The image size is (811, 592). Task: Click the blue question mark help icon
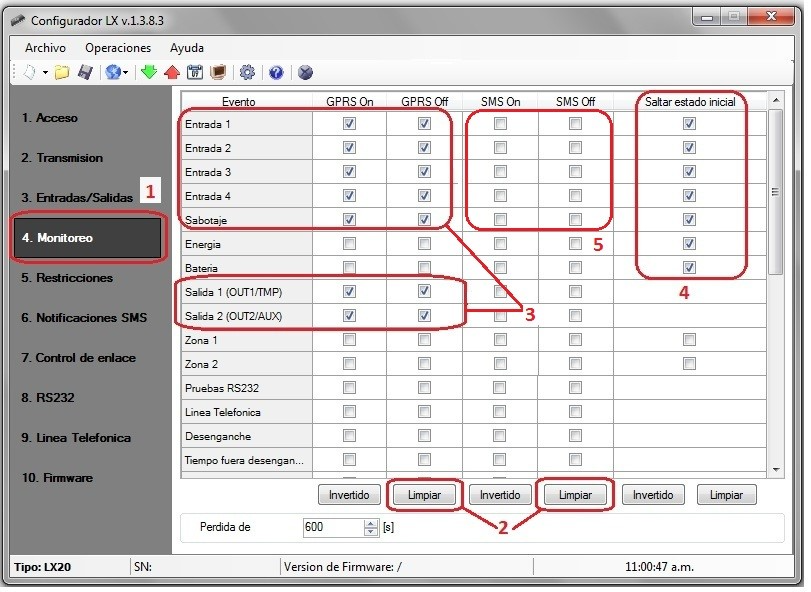[277, 73]
